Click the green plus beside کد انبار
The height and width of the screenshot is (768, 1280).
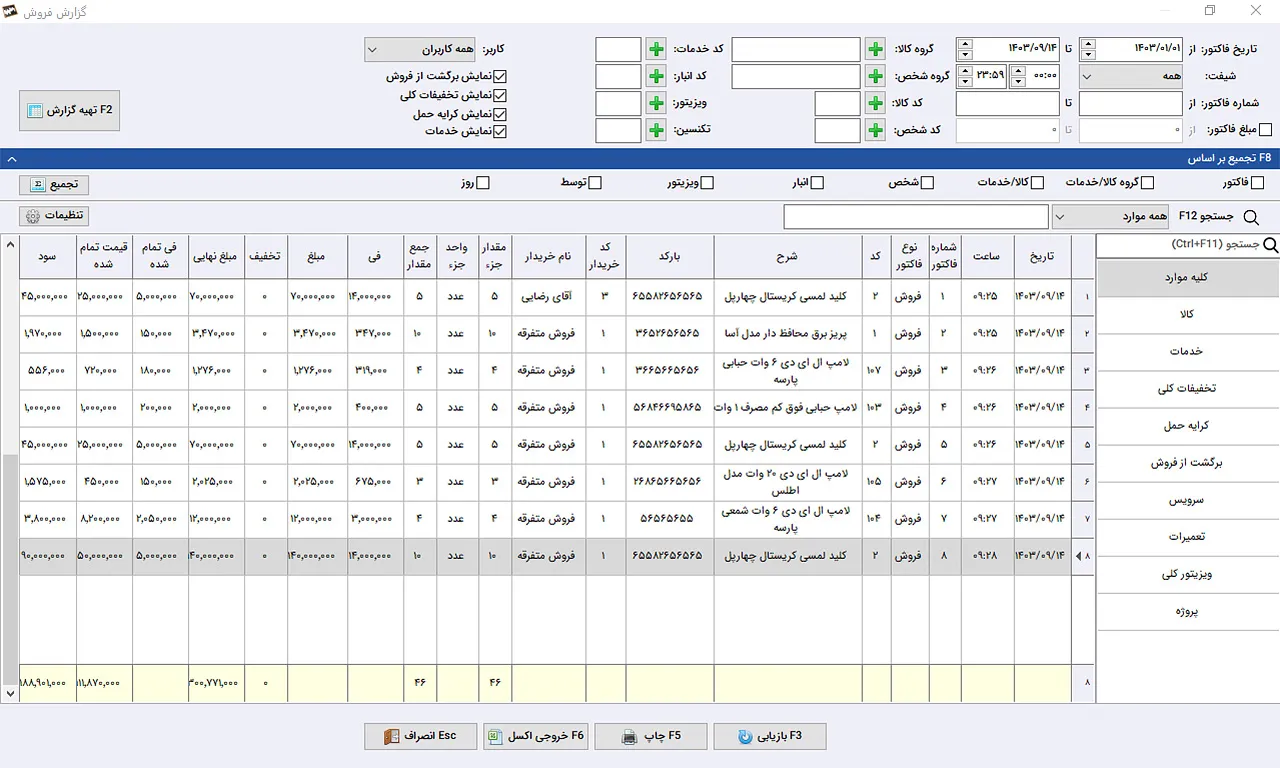656,76
